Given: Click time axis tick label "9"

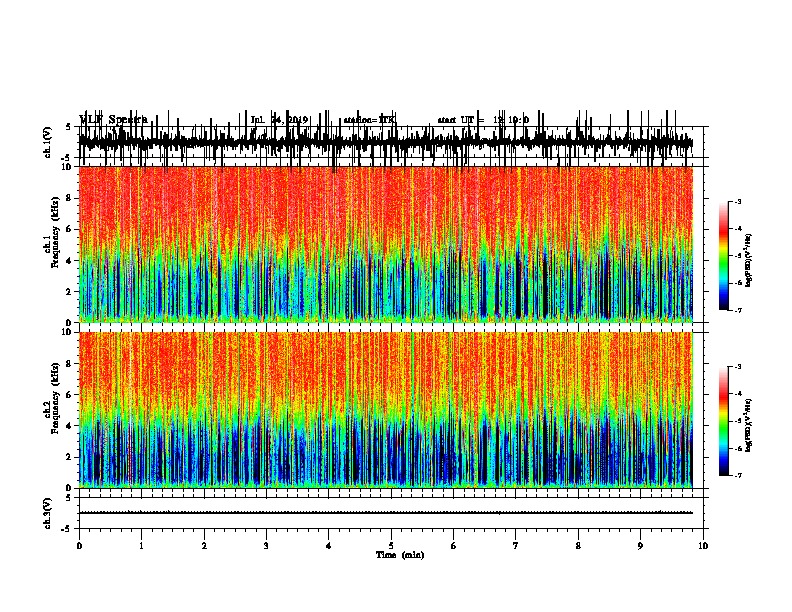Looking at the screenshot, I should [640, 546].
